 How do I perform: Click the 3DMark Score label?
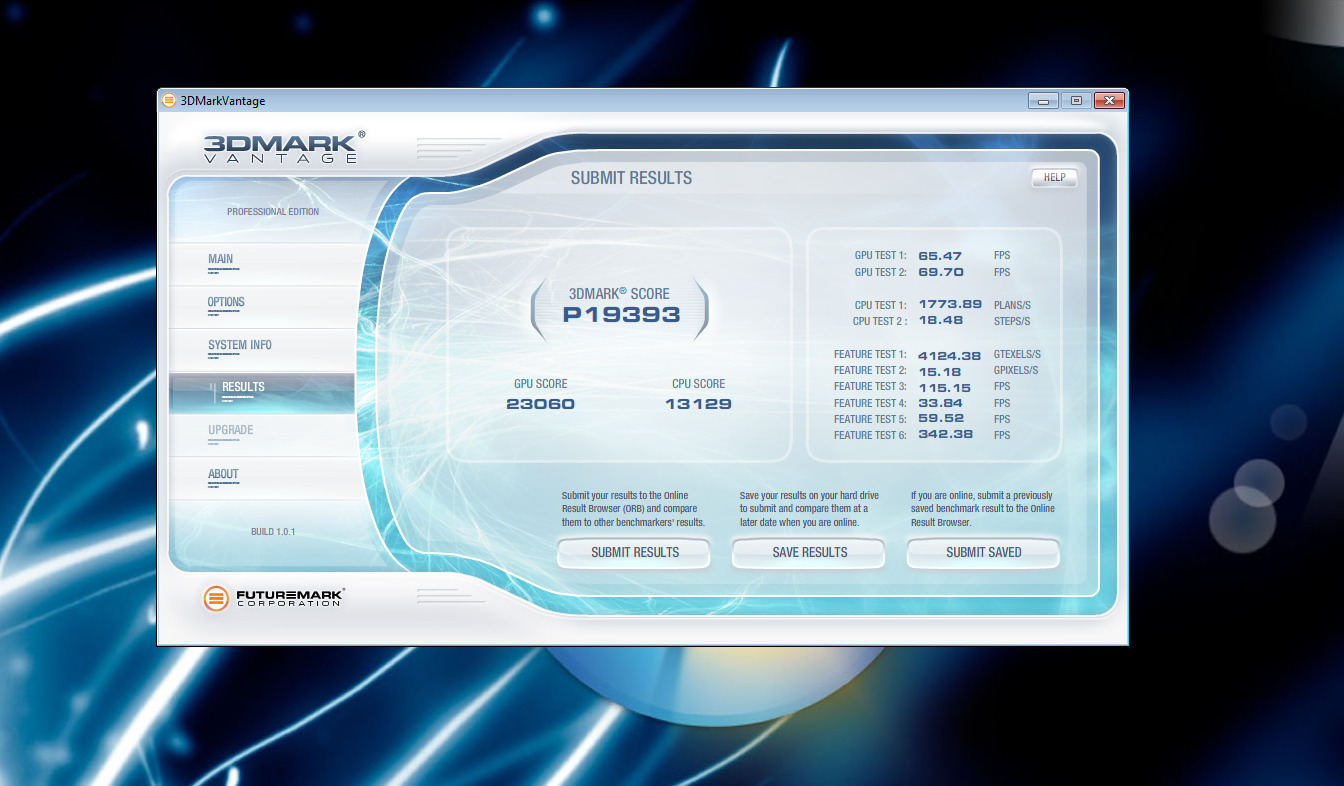(x=619, y=294)
